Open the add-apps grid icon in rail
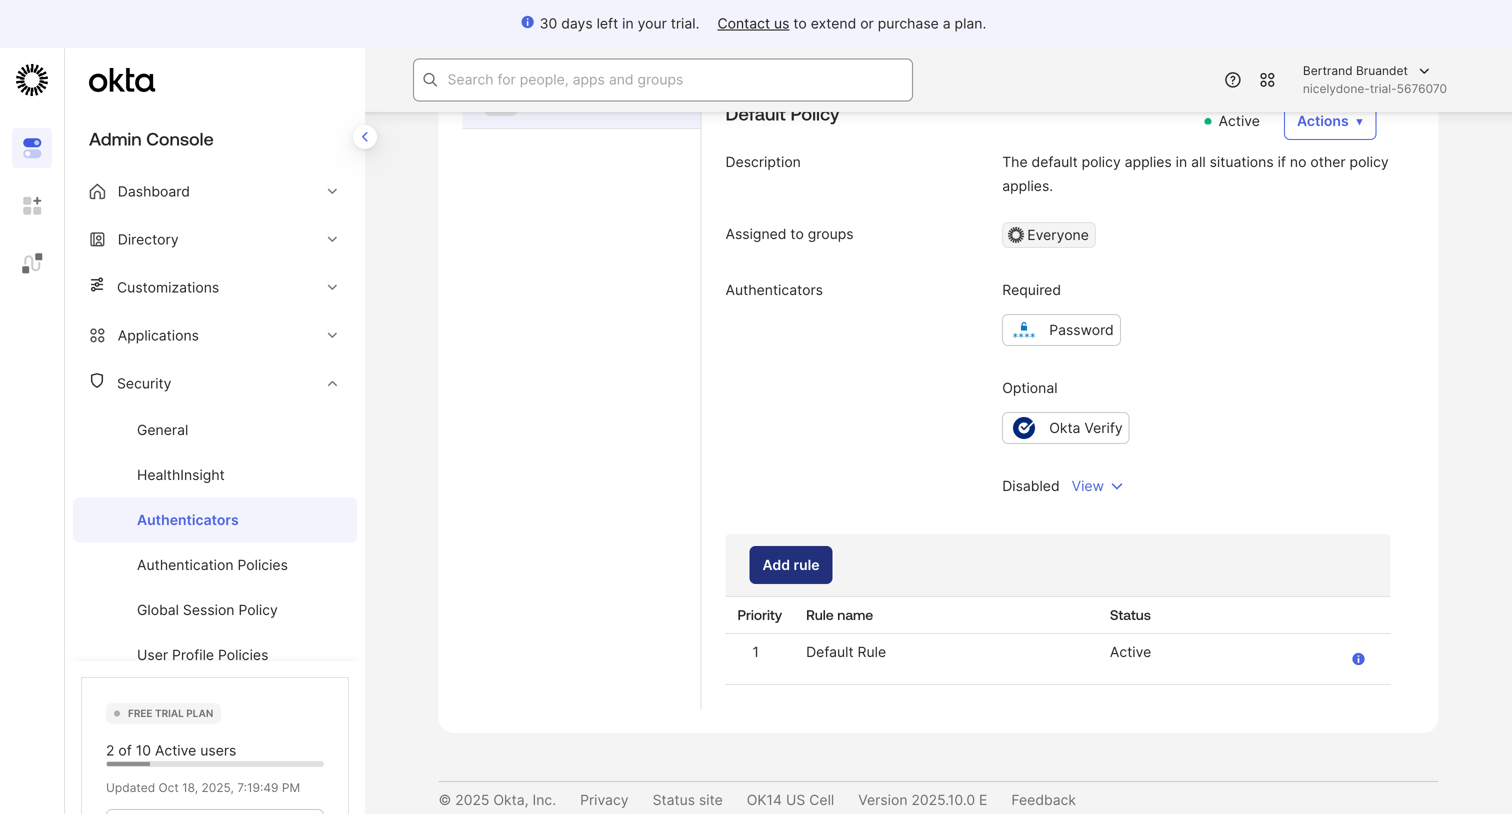The image size is (1512, 814). 32,206
